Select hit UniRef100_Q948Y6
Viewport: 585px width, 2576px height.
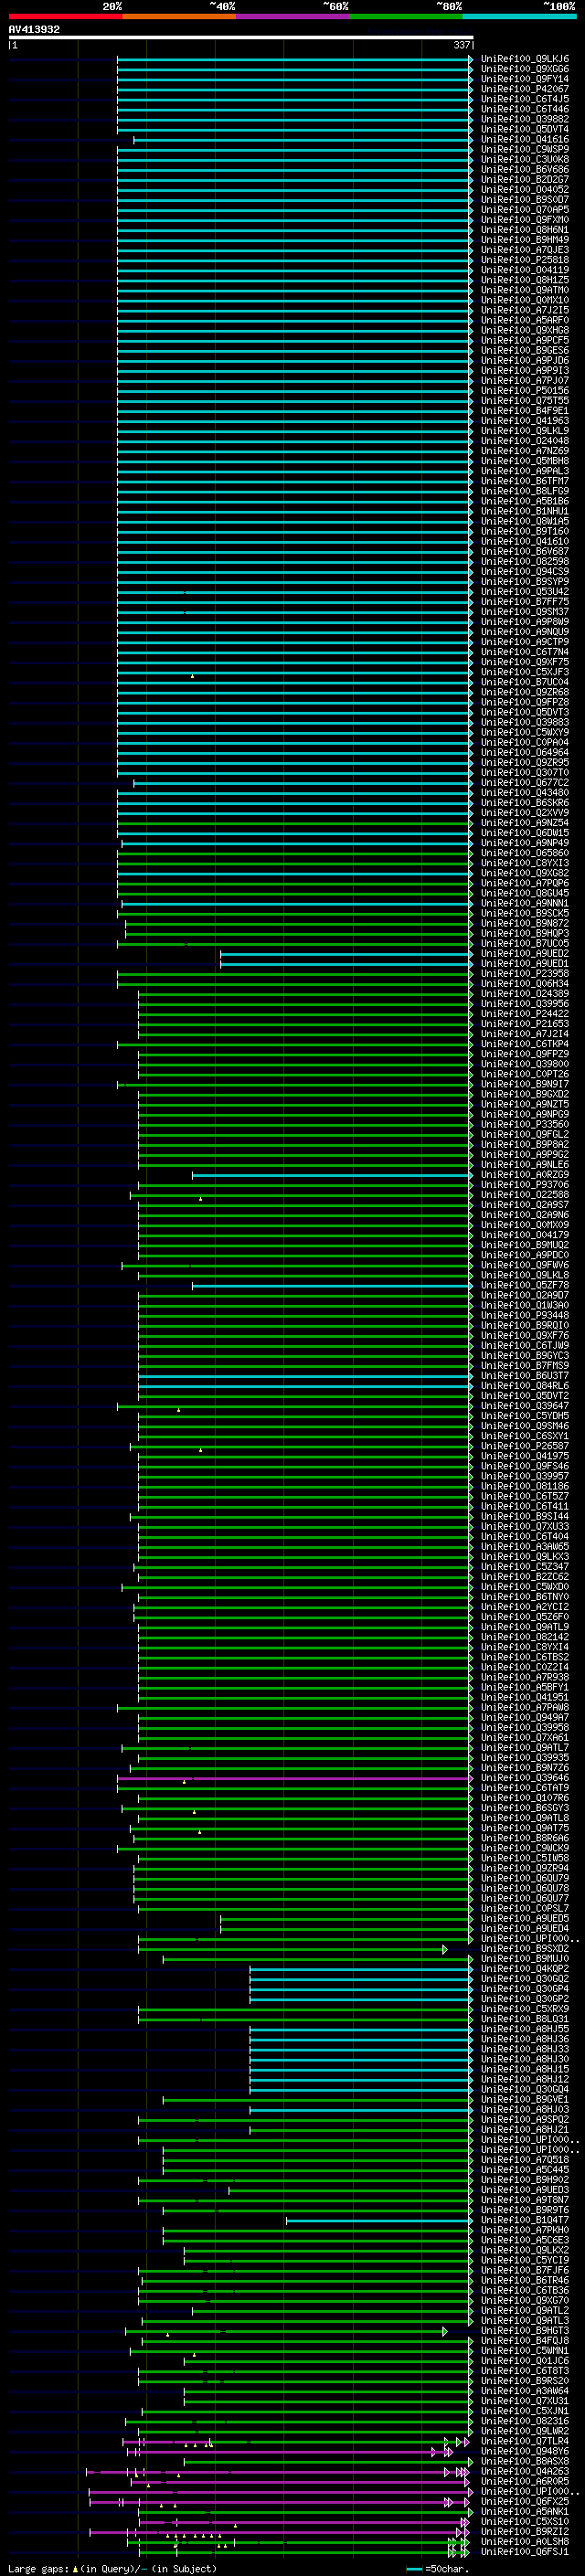click(x=525, y=2451)
